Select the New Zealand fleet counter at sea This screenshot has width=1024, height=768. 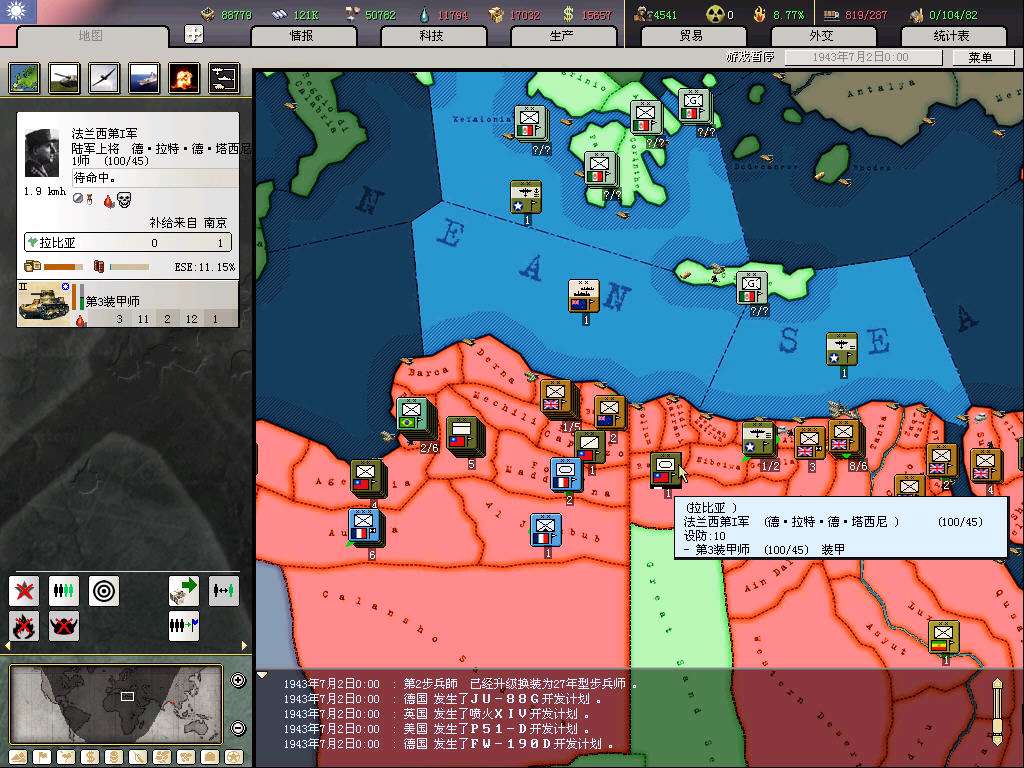(x=583, y=296)
